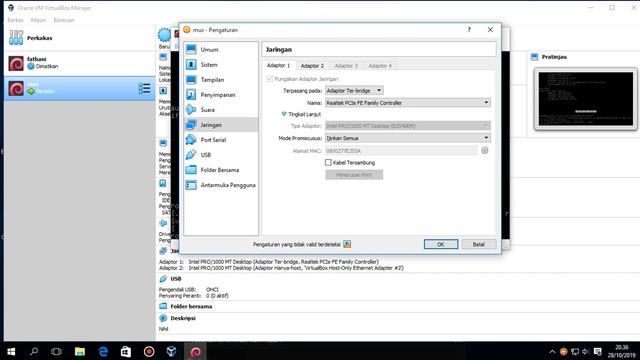Click the Pratinjau VM preview thumbnail
The width and height of the screenshot is (640, 360).
tap(586, 99)
